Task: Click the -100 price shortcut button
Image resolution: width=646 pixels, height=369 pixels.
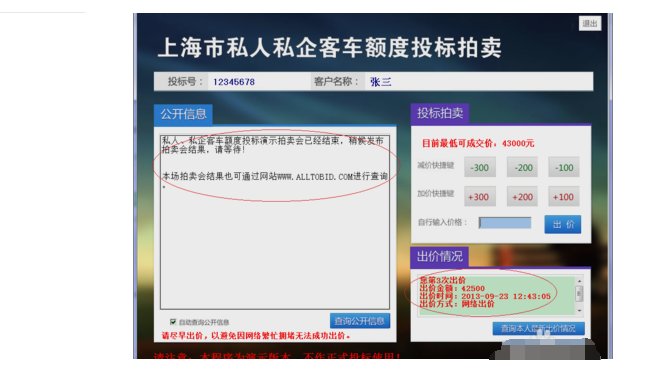Action: click(564, 168)
